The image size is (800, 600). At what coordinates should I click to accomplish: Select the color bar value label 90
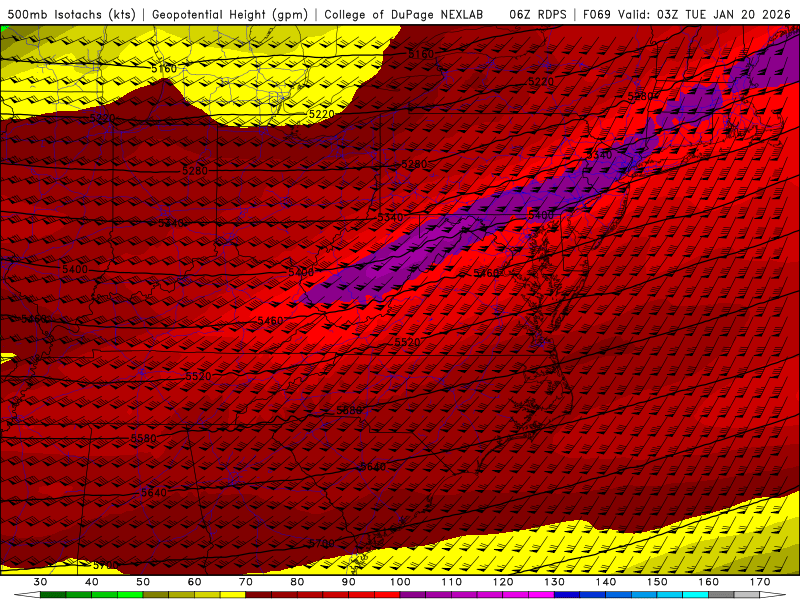(x=348, y=582)
